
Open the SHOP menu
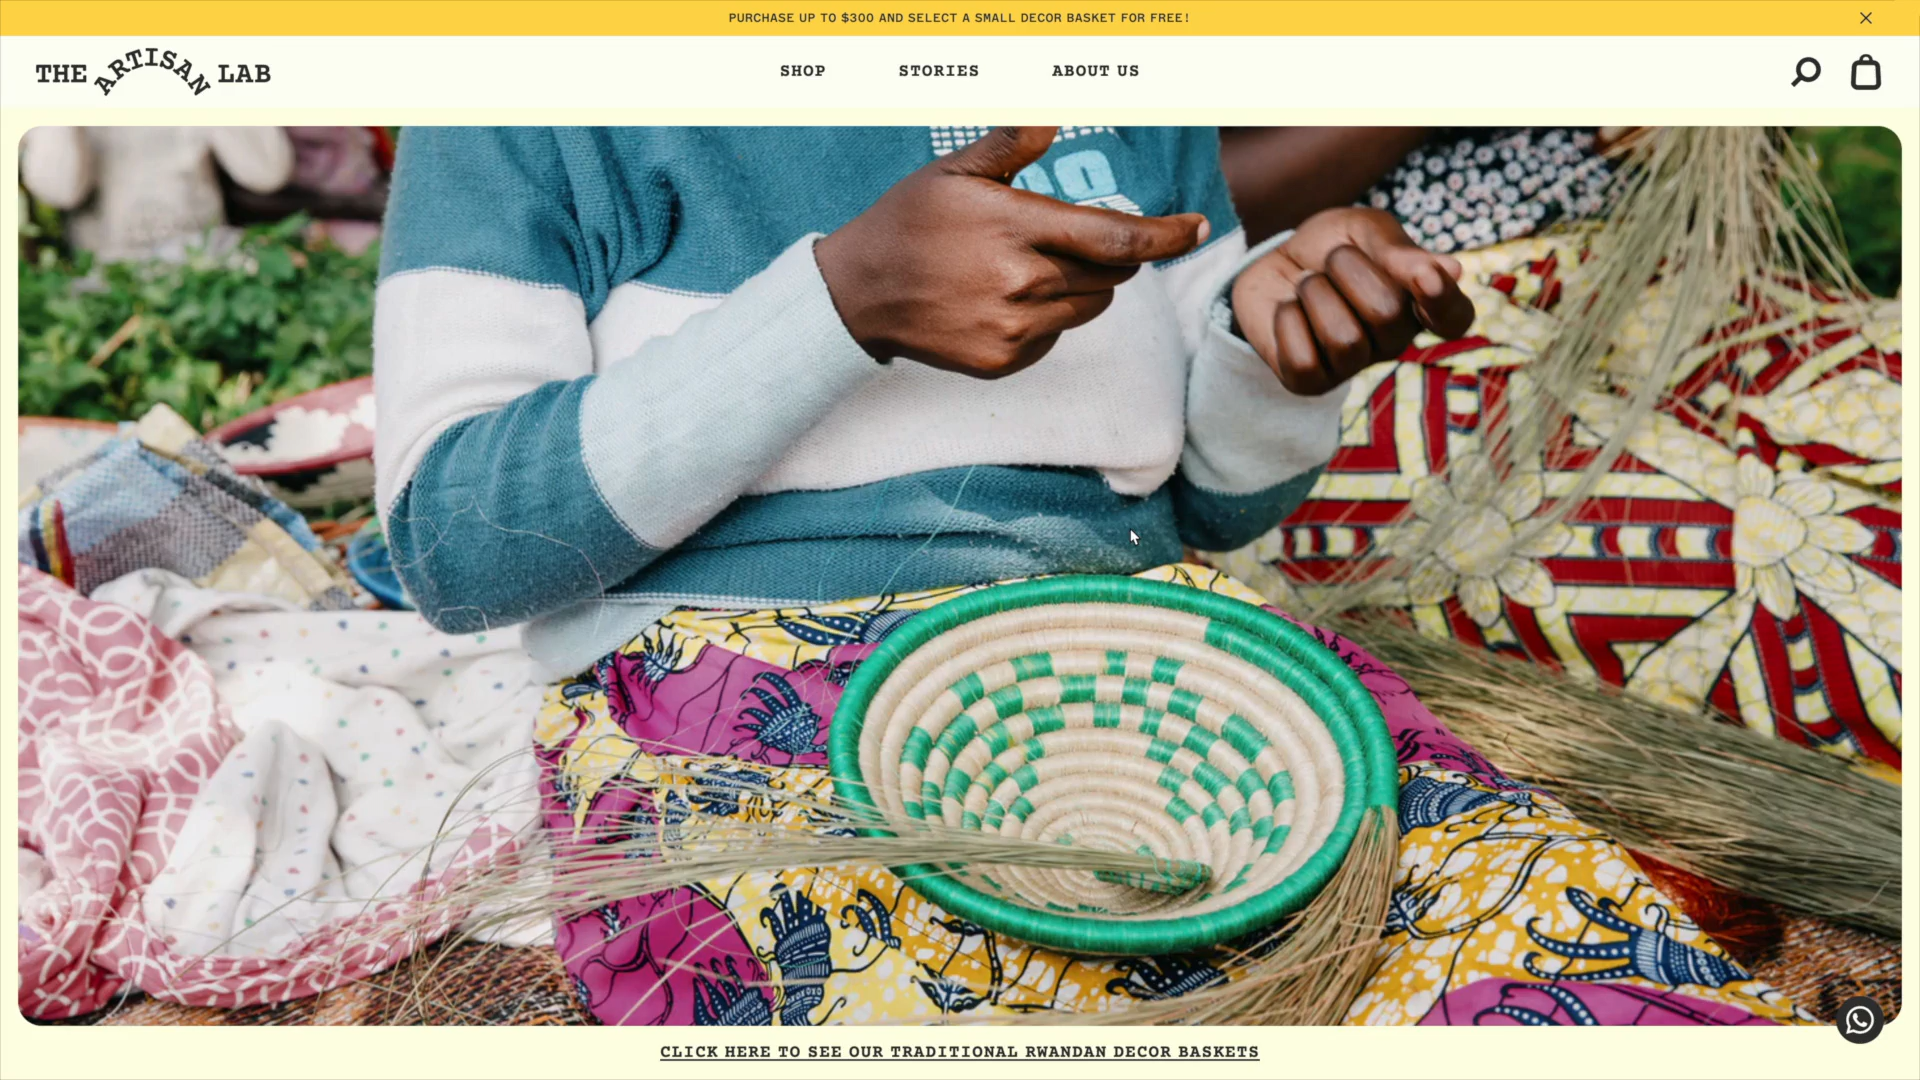coord(803,71)
